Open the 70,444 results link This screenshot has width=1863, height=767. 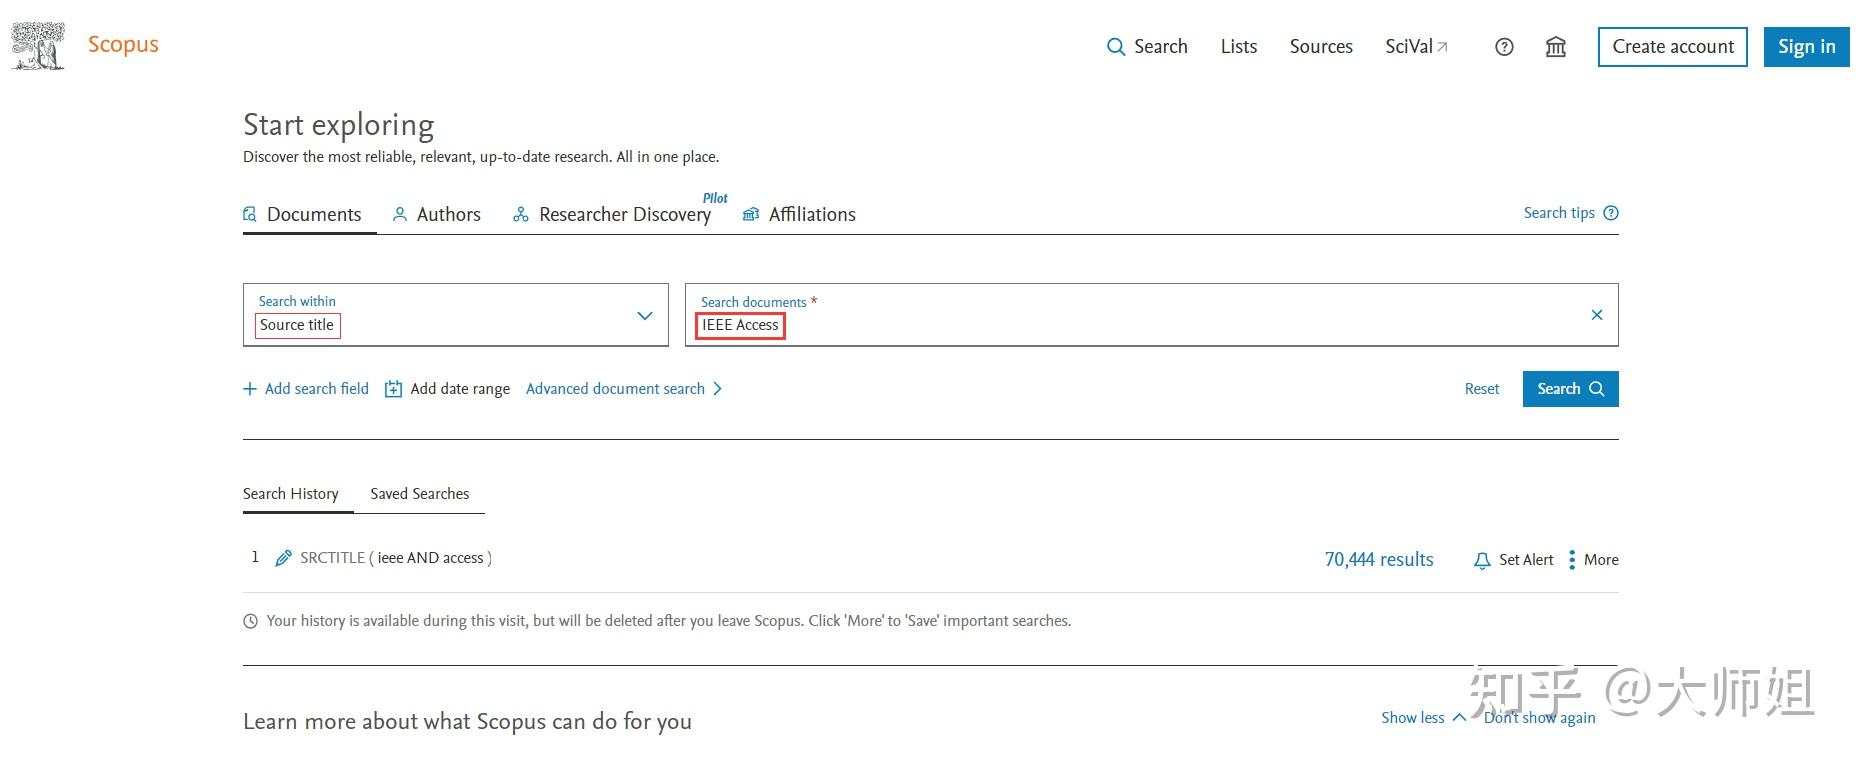click(x=1379, y=560)
